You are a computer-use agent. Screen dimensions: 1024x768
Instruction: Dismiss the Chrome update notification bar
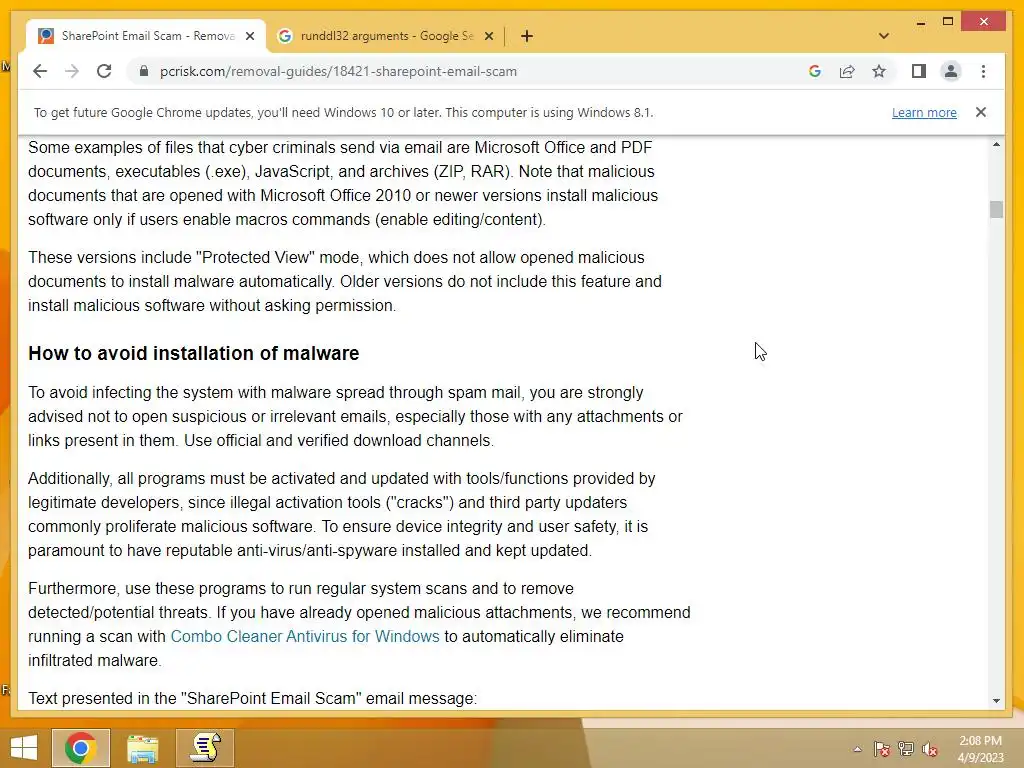pos(980,112)
